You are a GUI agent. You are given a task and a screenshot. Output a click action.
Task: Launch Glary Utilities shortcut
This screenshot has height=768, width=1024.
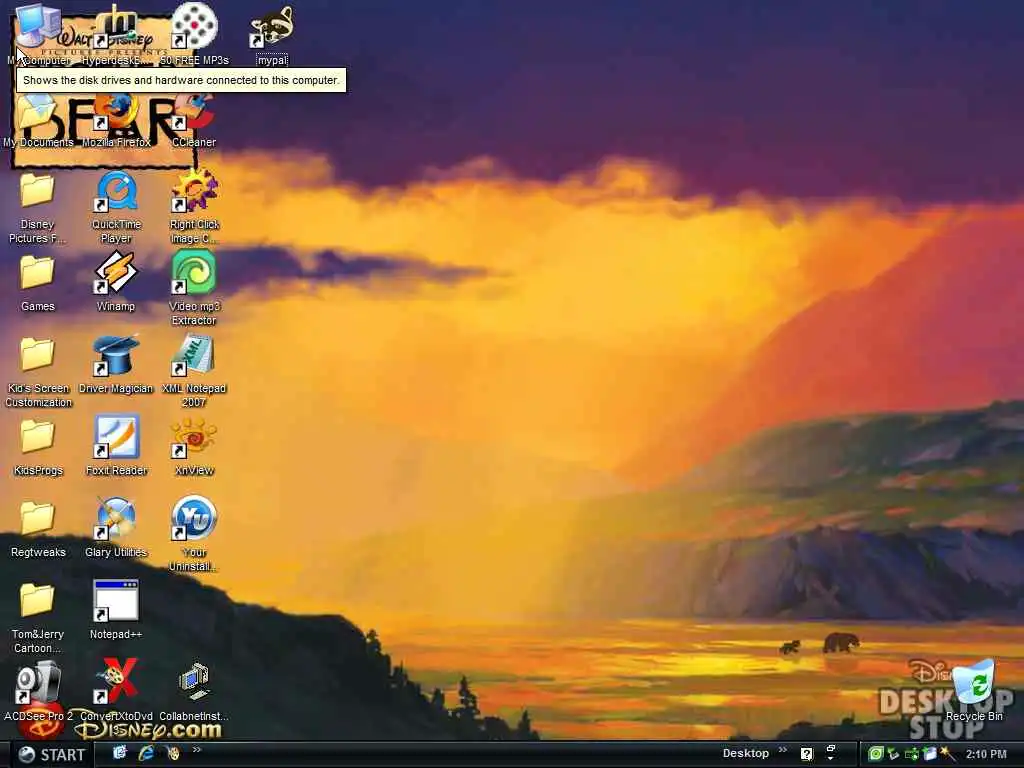coord(116,528)
